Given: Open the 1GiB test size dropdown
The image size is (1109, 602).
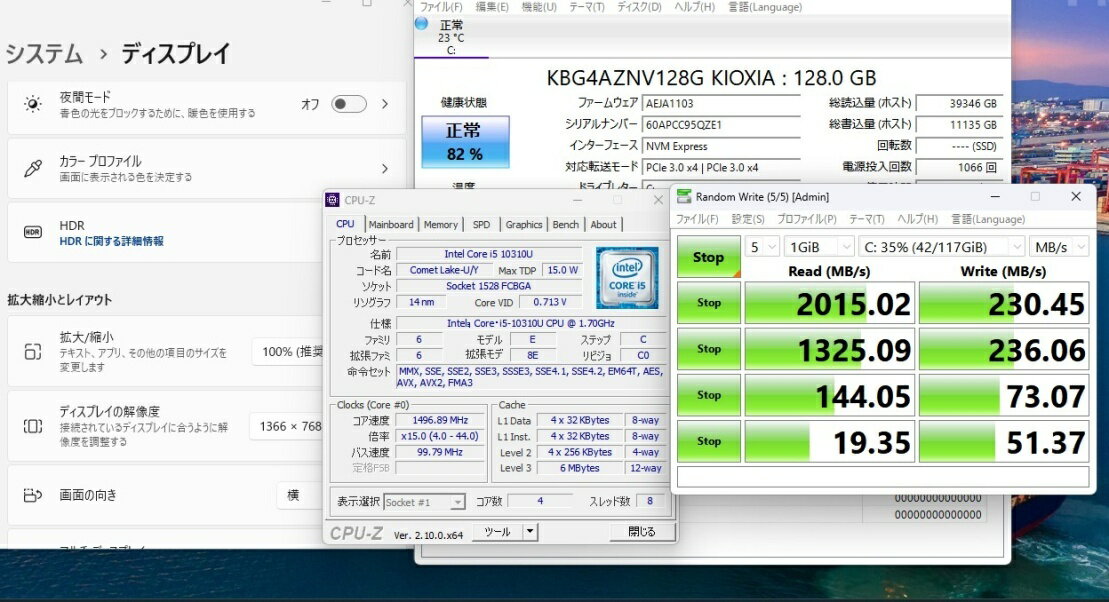Looking at the screenshot, I should click(x=819, y=247).
